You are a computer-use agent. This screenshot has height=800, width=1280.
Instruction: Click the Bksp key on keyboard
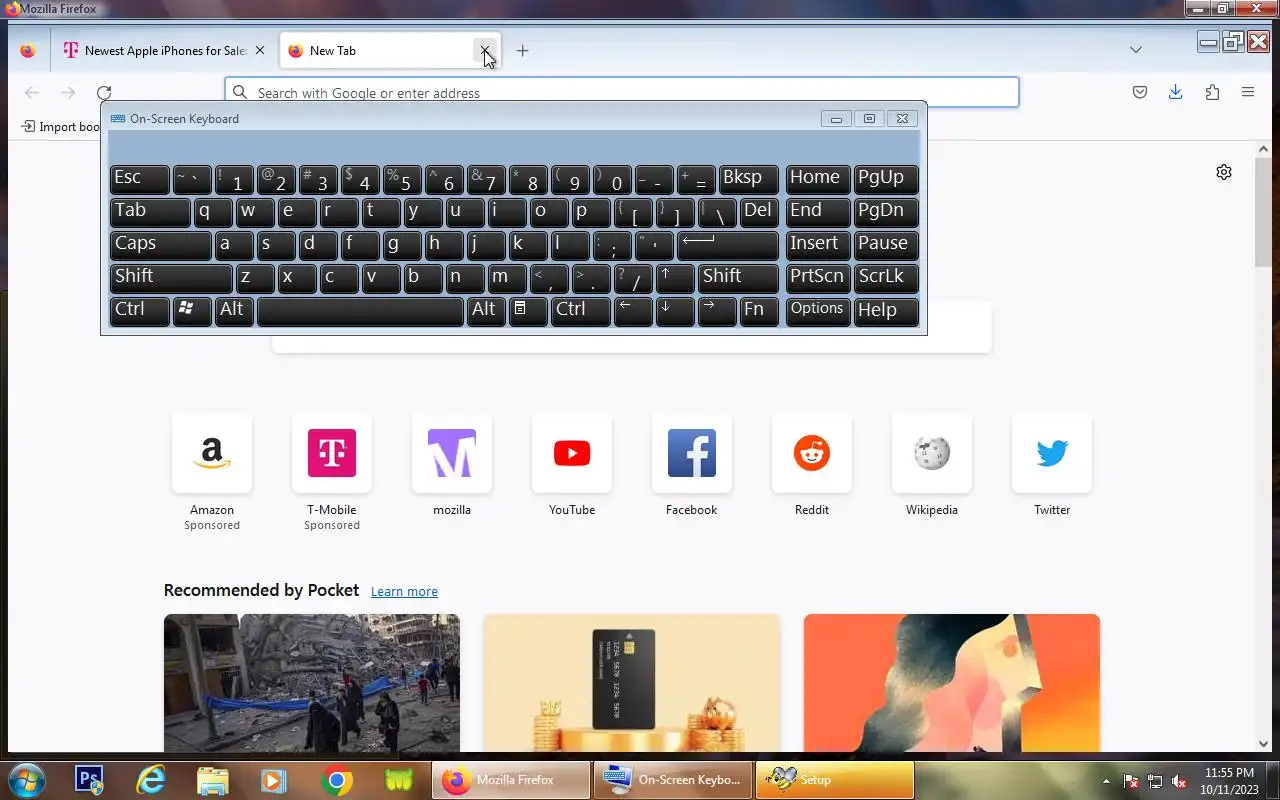(748, 179)
